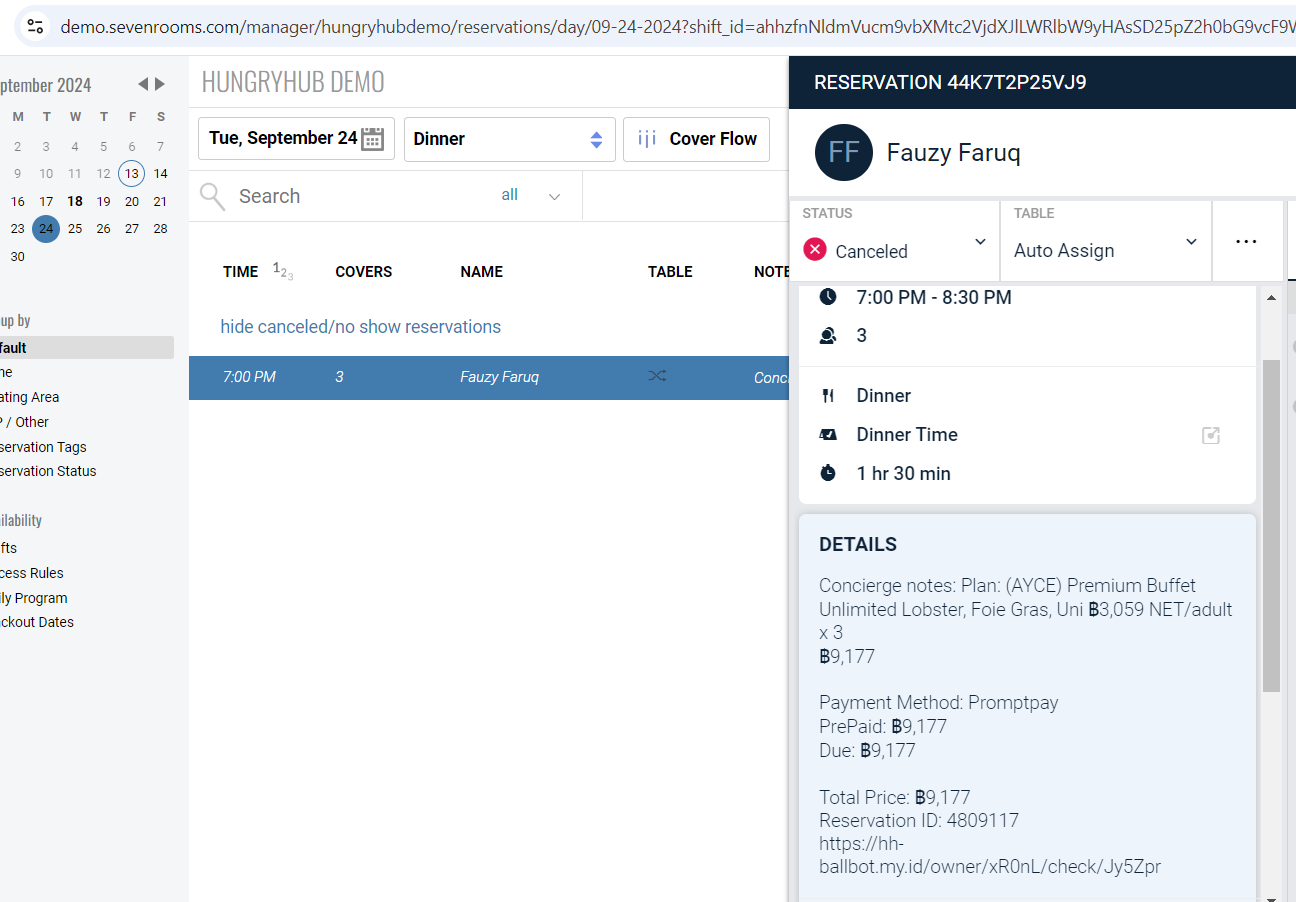1296x902 pixels.
Task: Open Blackout Dates in sidebar
Action: (37, 622)
